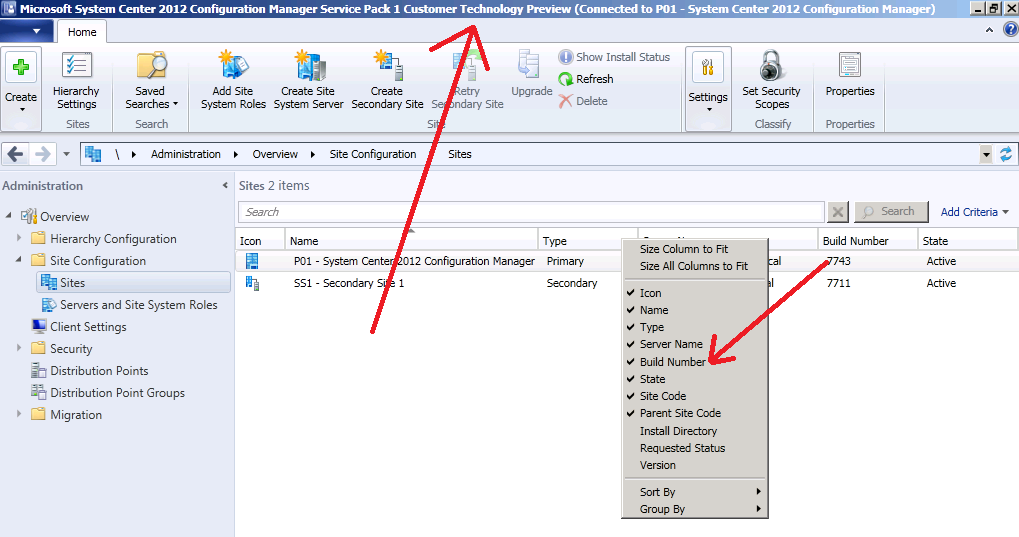Select the Sites node in tree
The height and width of the screenshot is (537, 1019).
click(x=133, y=283)
